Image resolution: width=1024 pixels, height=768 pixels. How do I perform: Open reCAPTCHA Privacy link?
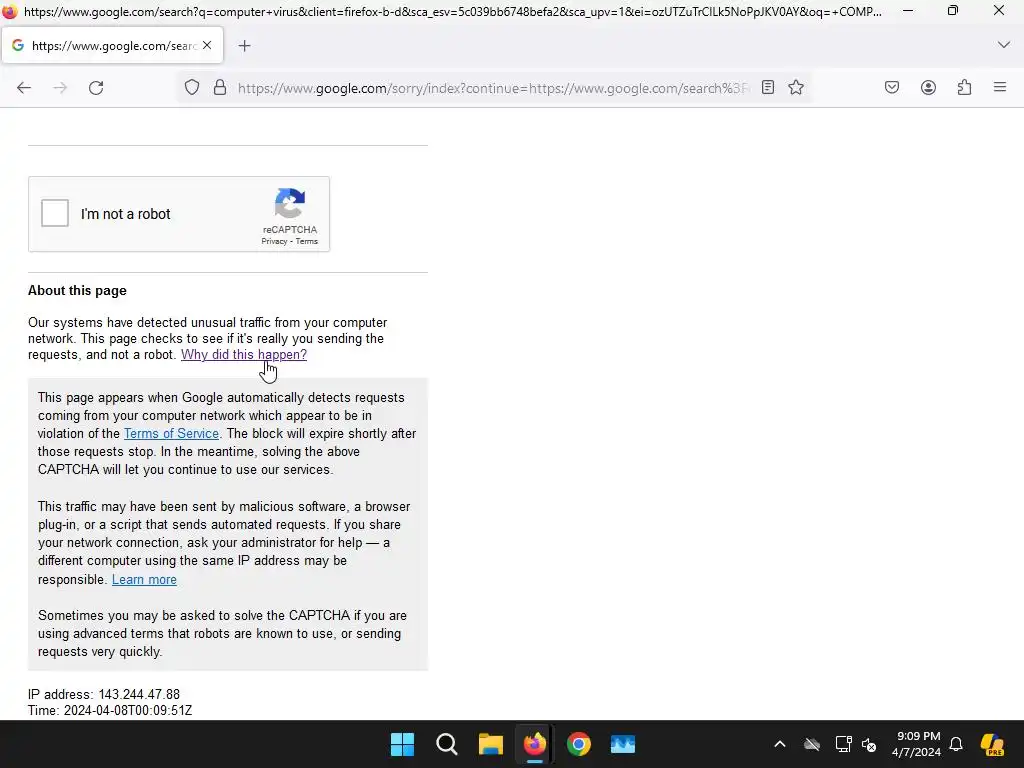click(x=274, y=242)
